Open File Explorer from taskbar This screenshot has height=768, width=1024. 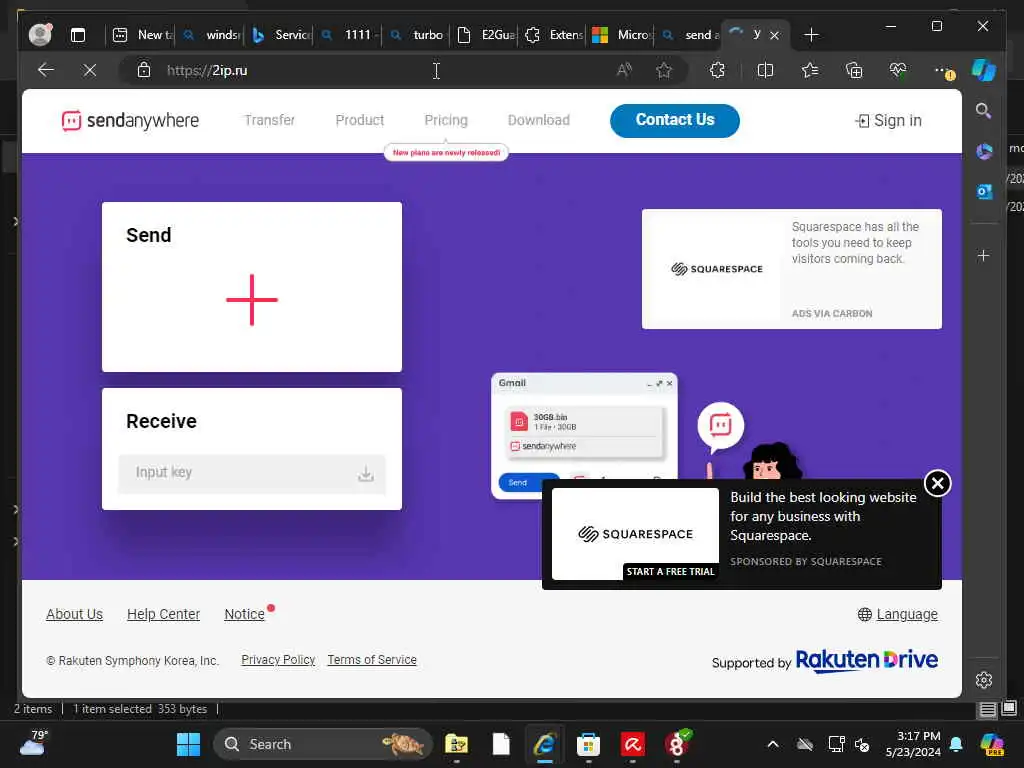tap(456, 744)
